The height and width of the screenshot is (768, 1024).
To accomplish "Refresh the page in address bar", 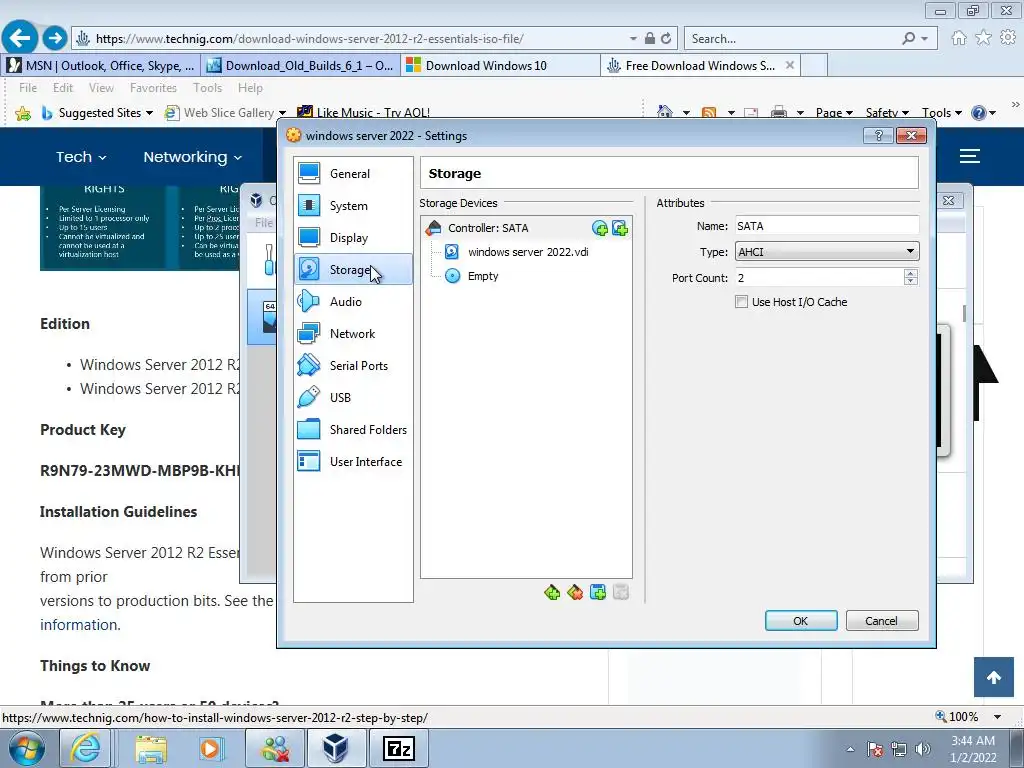I will pos(666,39).
